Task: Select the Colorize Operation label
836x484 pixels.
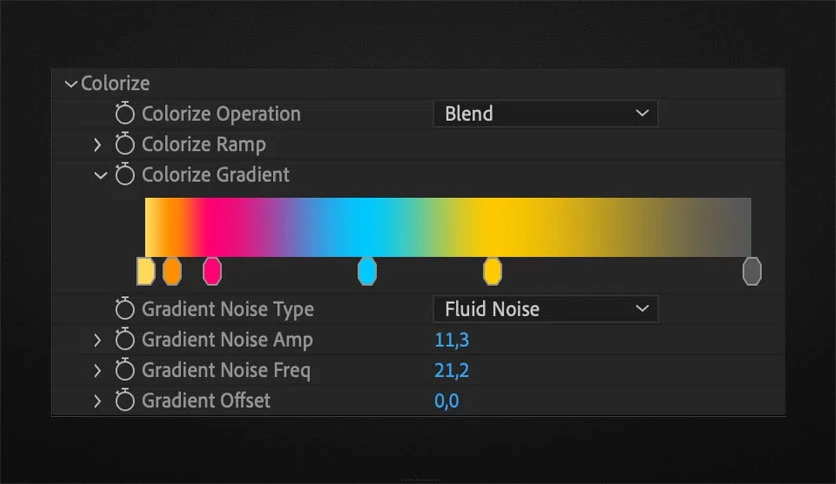Action: click(221, 114)
